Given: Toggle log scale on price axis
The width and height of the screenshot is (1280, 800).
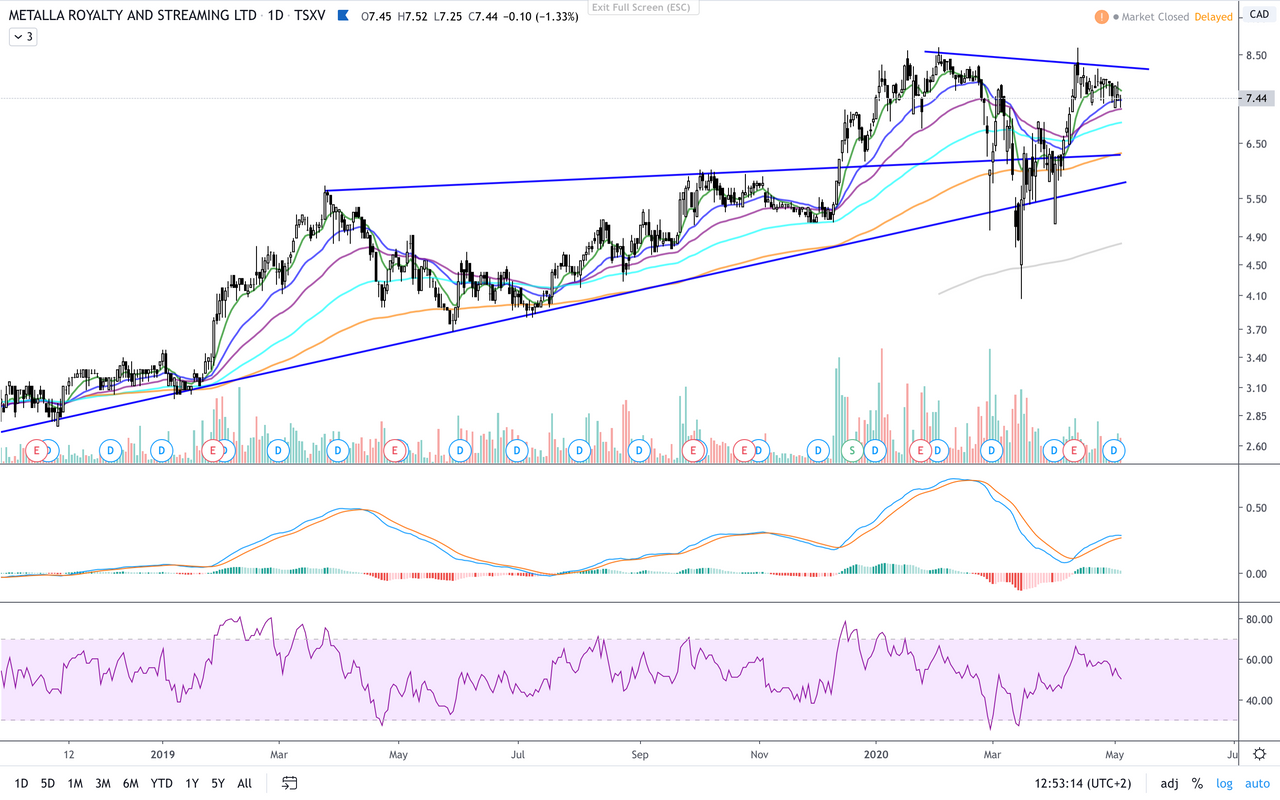Looking at the screenshot, I should tap(1224, 784).
